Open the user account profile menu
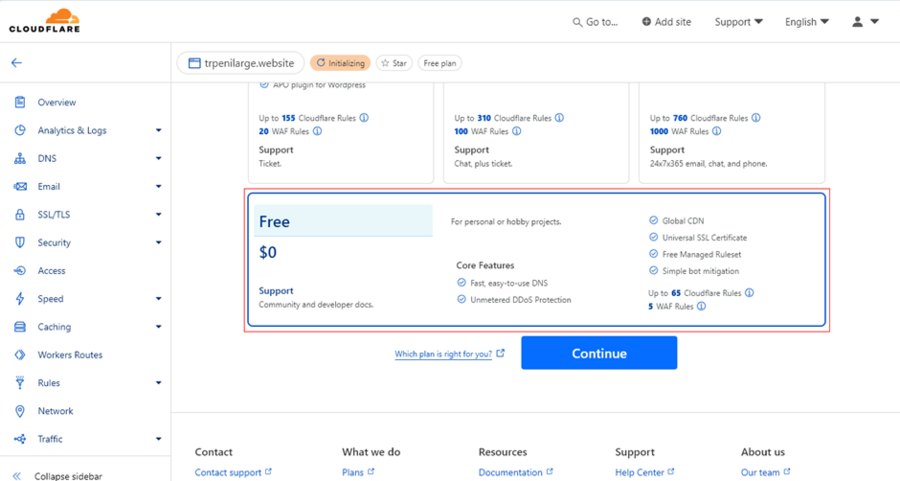The height and width of the screenshot is (481, 900). click(x=865, y=22)
